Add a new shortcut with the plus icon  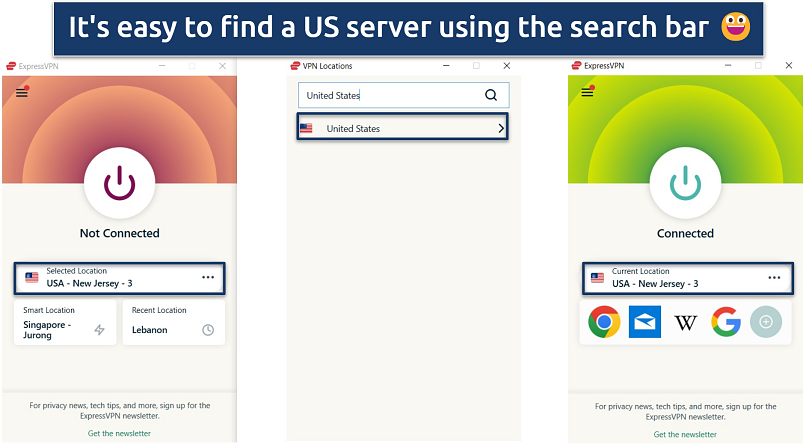click(x=766, y=322)
